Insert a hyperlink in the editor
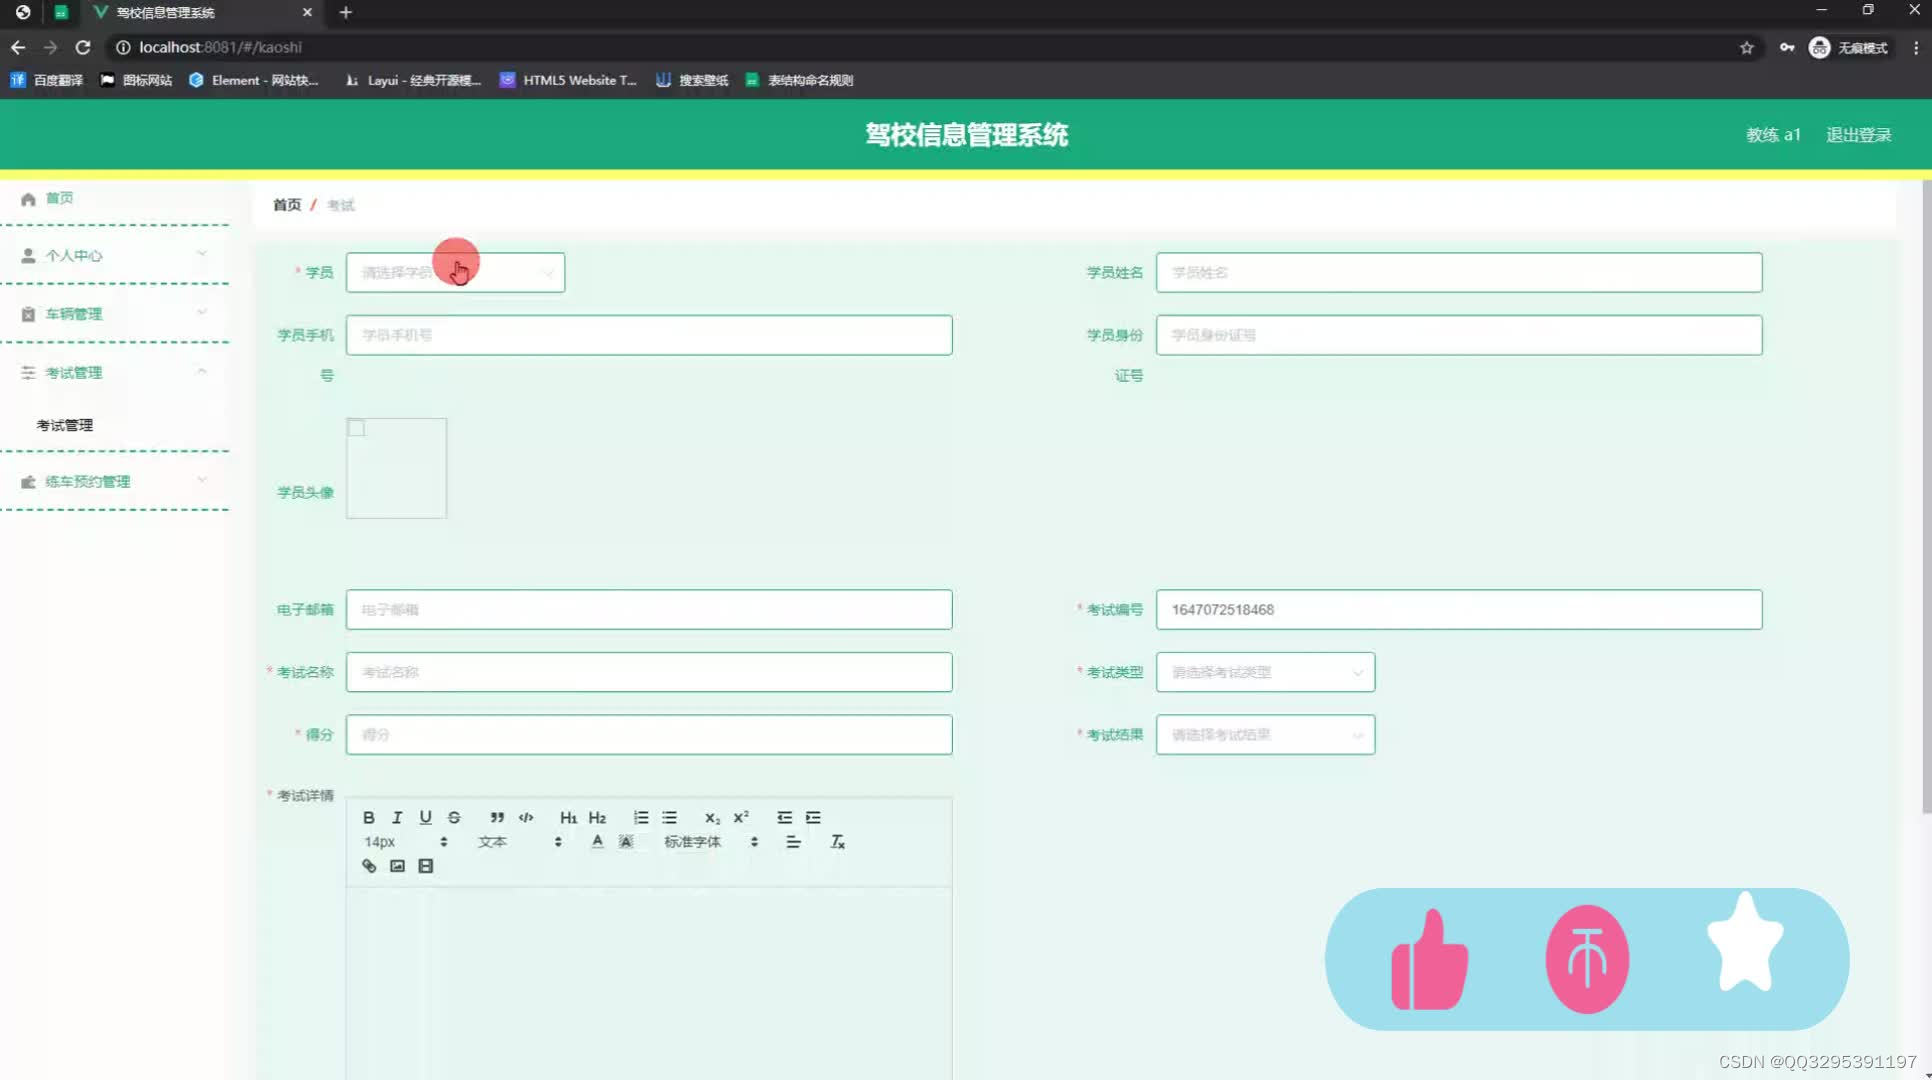 click(x=369, y=866)
